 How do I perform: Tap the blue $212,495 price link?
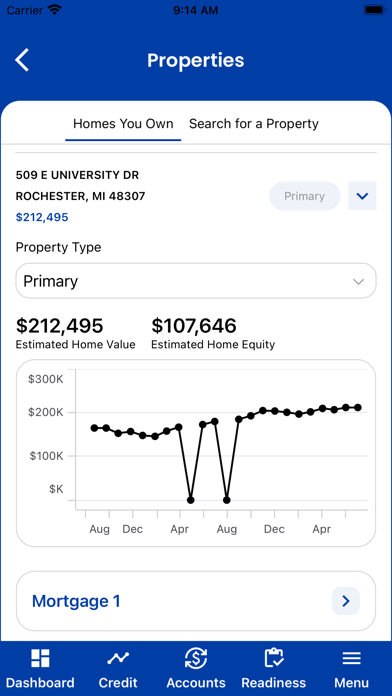(42, 218)
